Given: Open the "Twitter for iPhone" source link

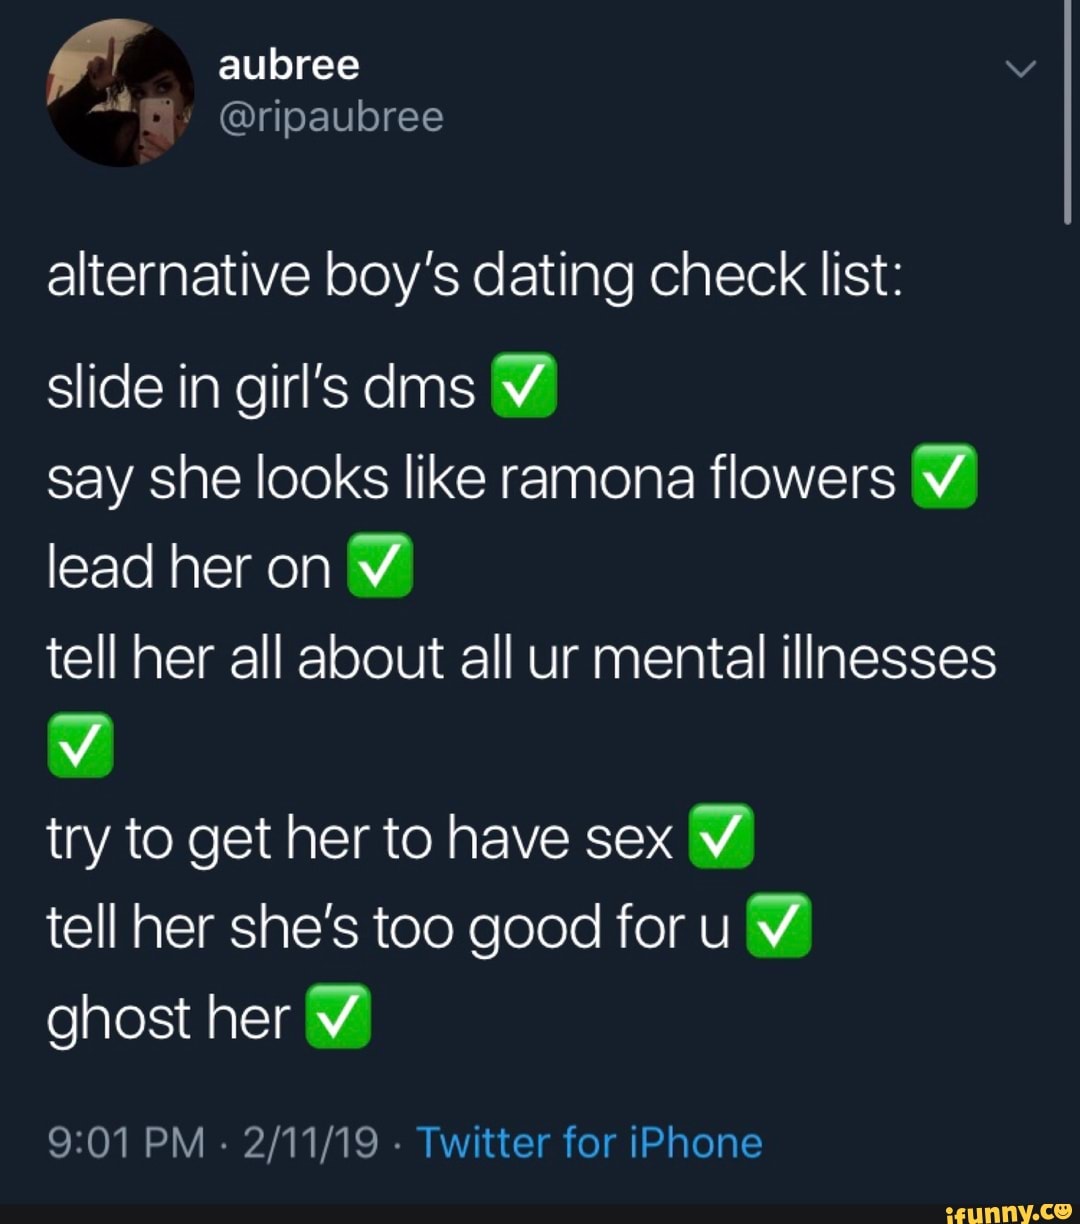Looking at the screenshot, I should tap(589, 1142).
